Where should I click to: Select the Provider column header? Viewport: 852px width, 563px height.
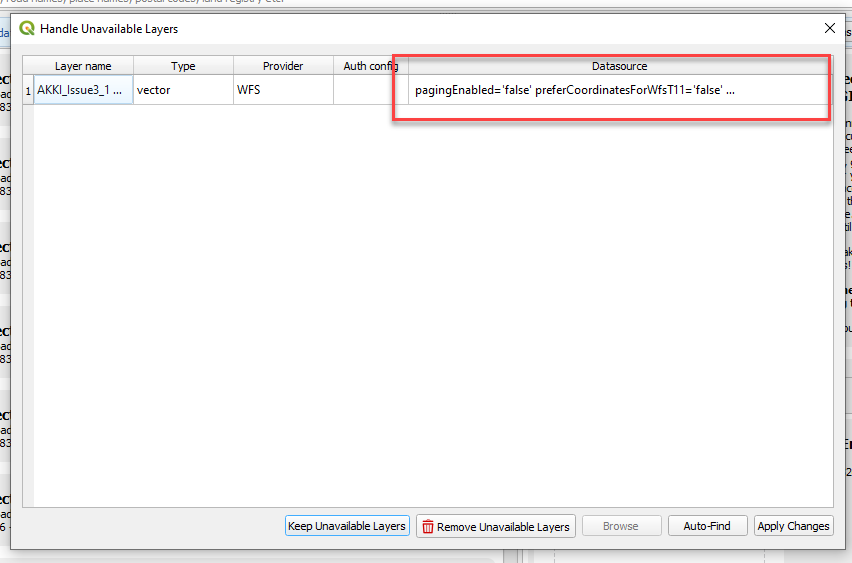(283, 66)
